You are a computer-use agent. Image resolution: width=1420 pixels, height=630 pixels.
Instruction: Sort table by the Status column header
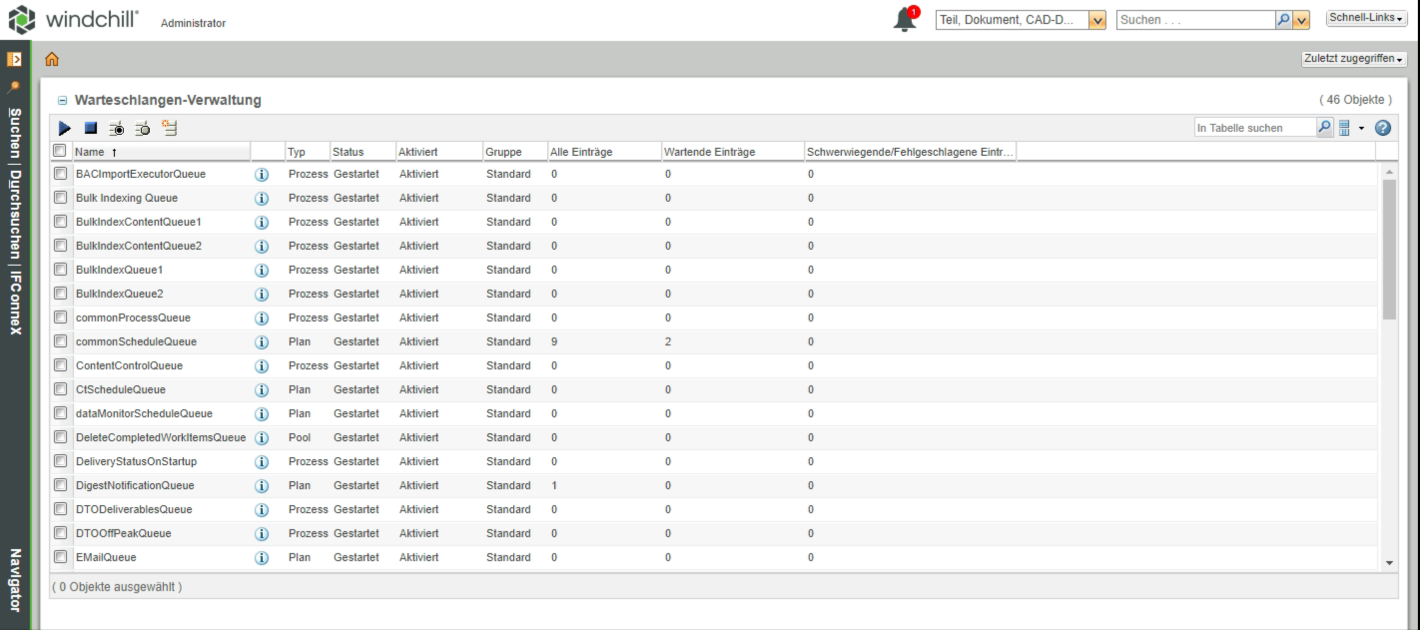(x=348, y=152)
